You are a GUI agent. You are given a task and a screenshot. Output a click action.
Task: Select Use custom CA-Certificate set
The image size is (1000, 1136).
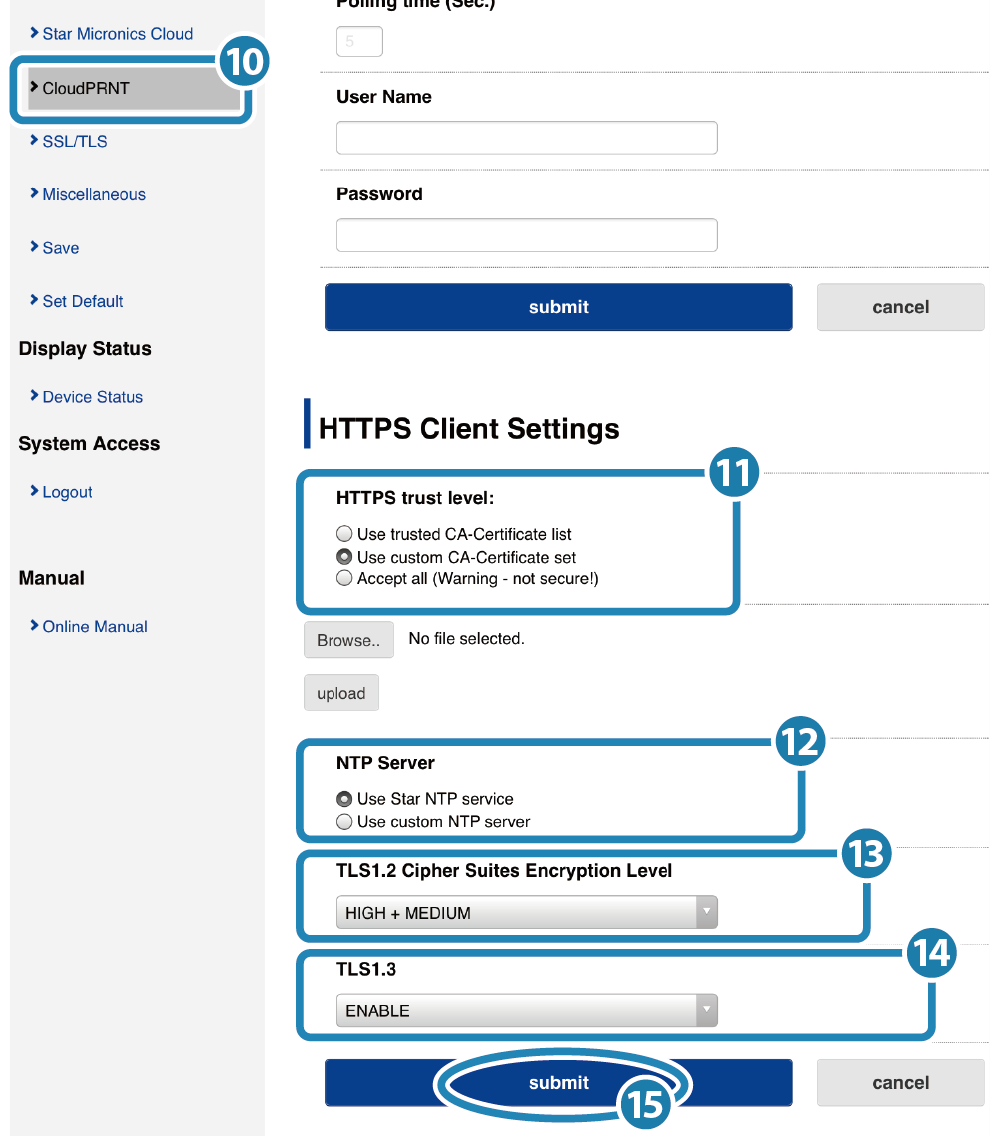(344, 557)
